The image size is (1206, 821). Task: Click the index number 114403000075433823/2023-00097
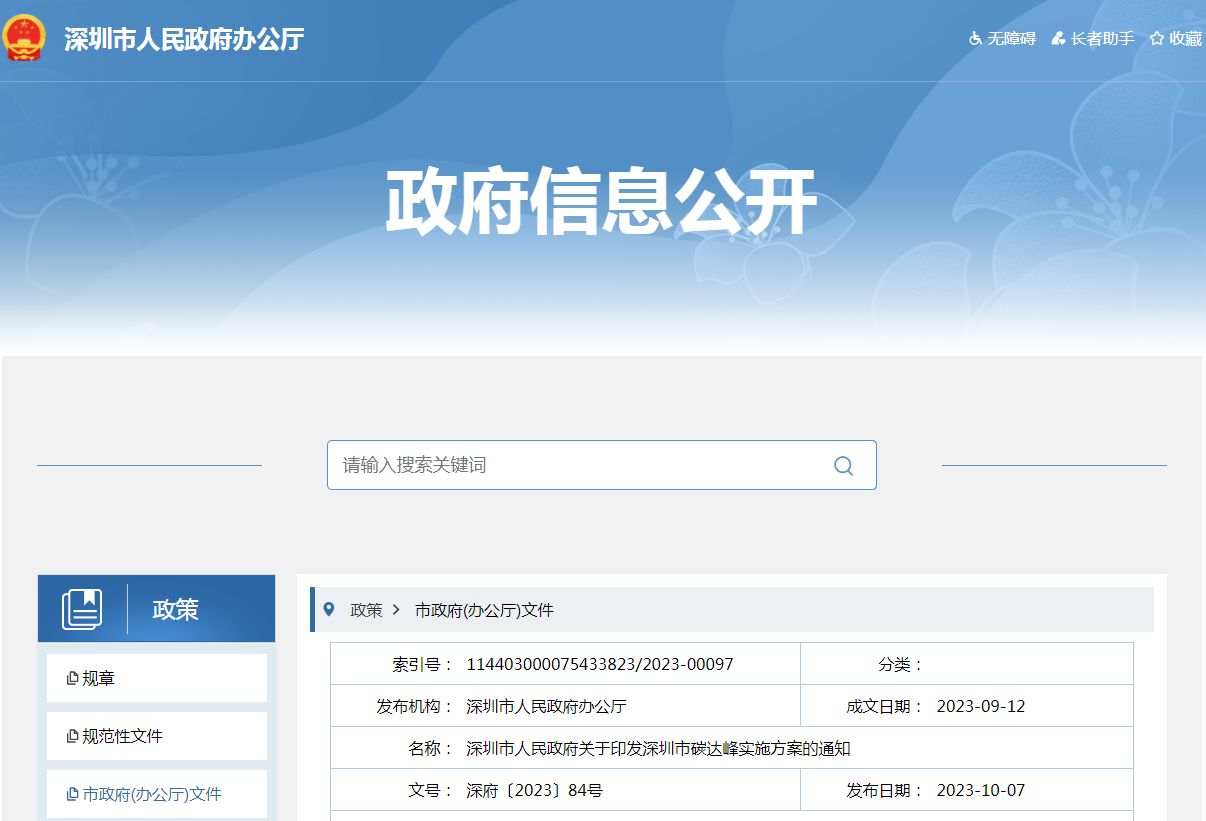(x=600, y=665)
